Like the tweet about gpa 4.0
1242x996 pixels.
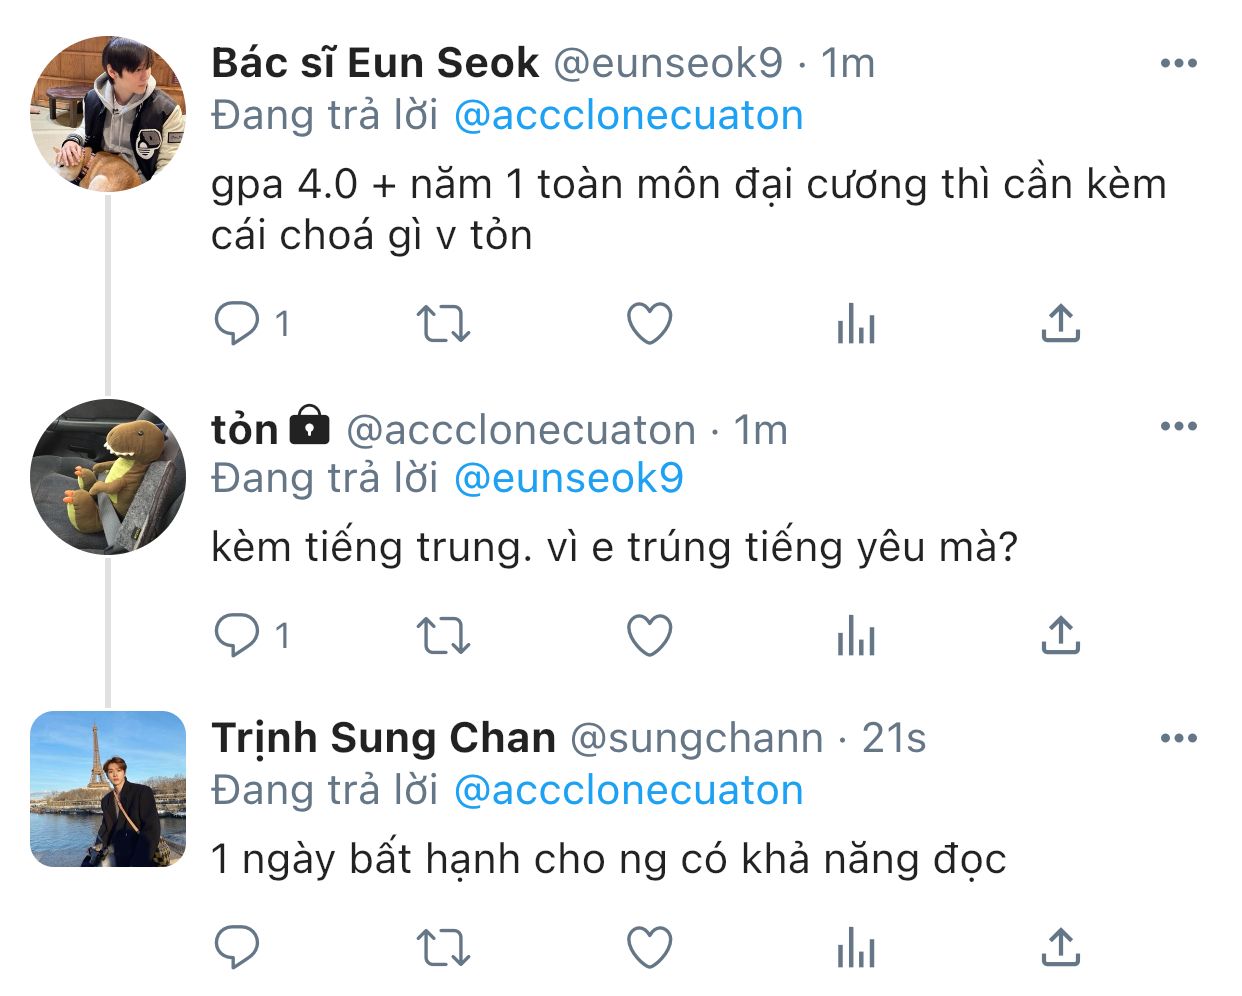tap(649, 323)
